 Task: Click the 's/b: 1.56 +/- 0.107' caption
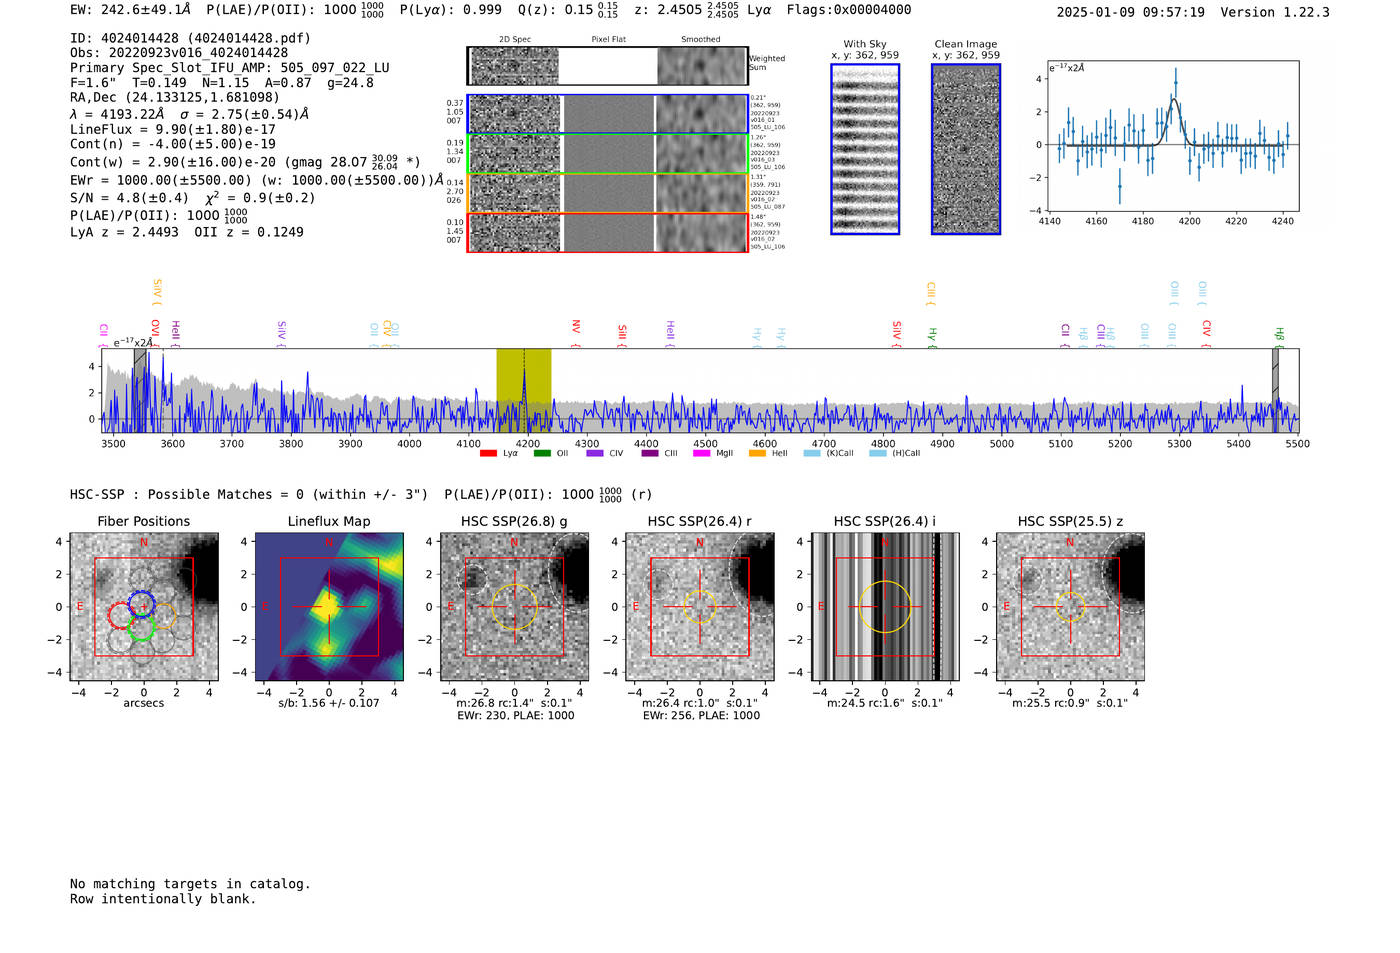click(329, 703)
